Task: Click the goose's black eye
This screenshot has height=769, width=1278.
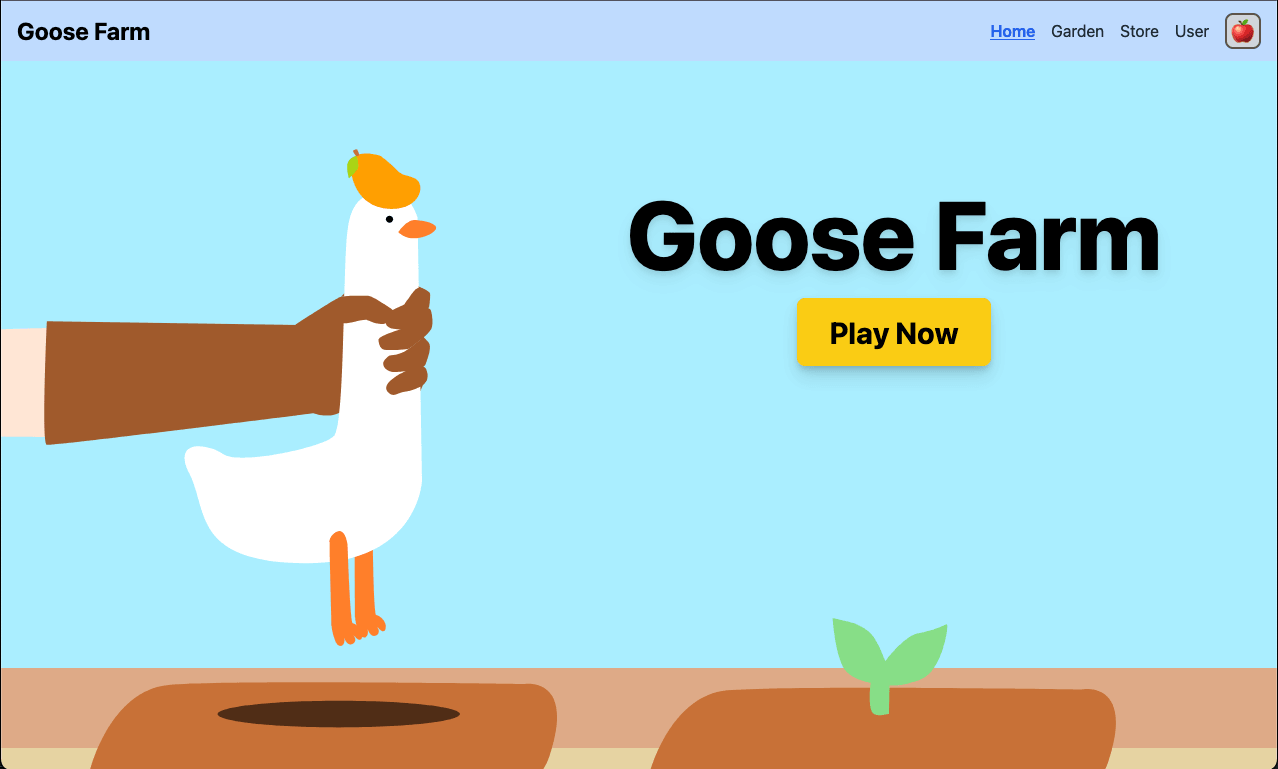Action: 389,219
